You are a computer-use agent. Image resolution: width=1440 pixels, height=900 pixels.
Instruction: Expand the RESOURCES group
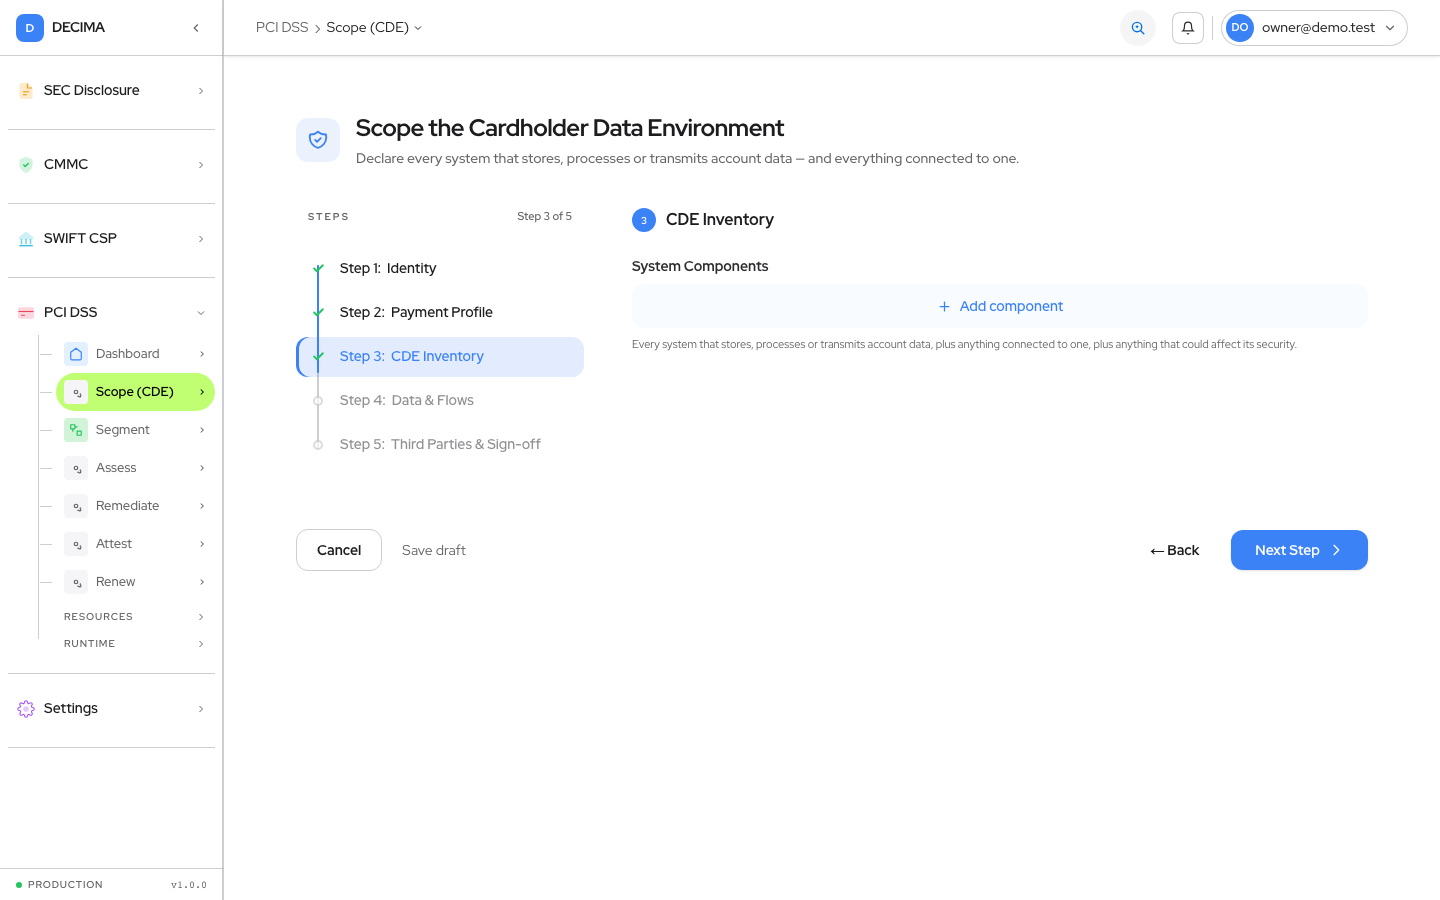(x=134, y=617)
